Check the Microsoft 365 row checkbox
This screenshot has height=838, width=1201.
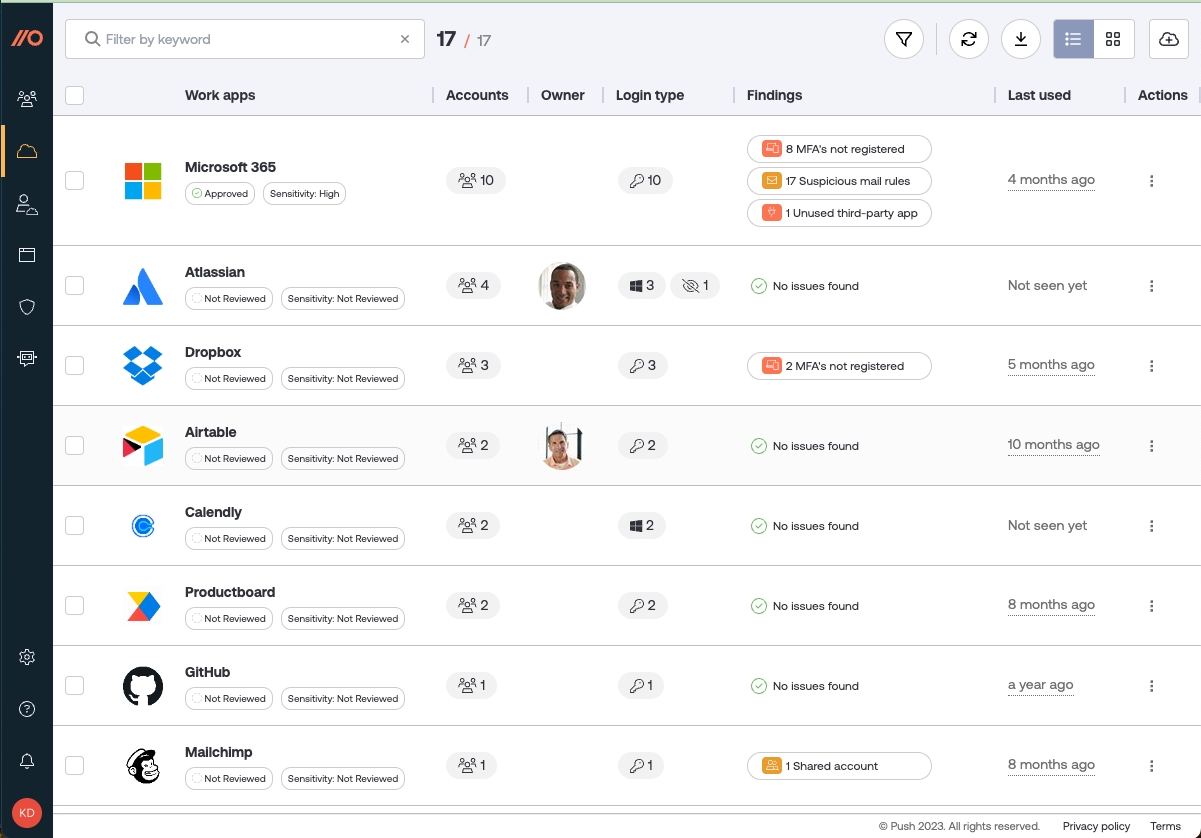pyautogui.click(x=74, y=180)
